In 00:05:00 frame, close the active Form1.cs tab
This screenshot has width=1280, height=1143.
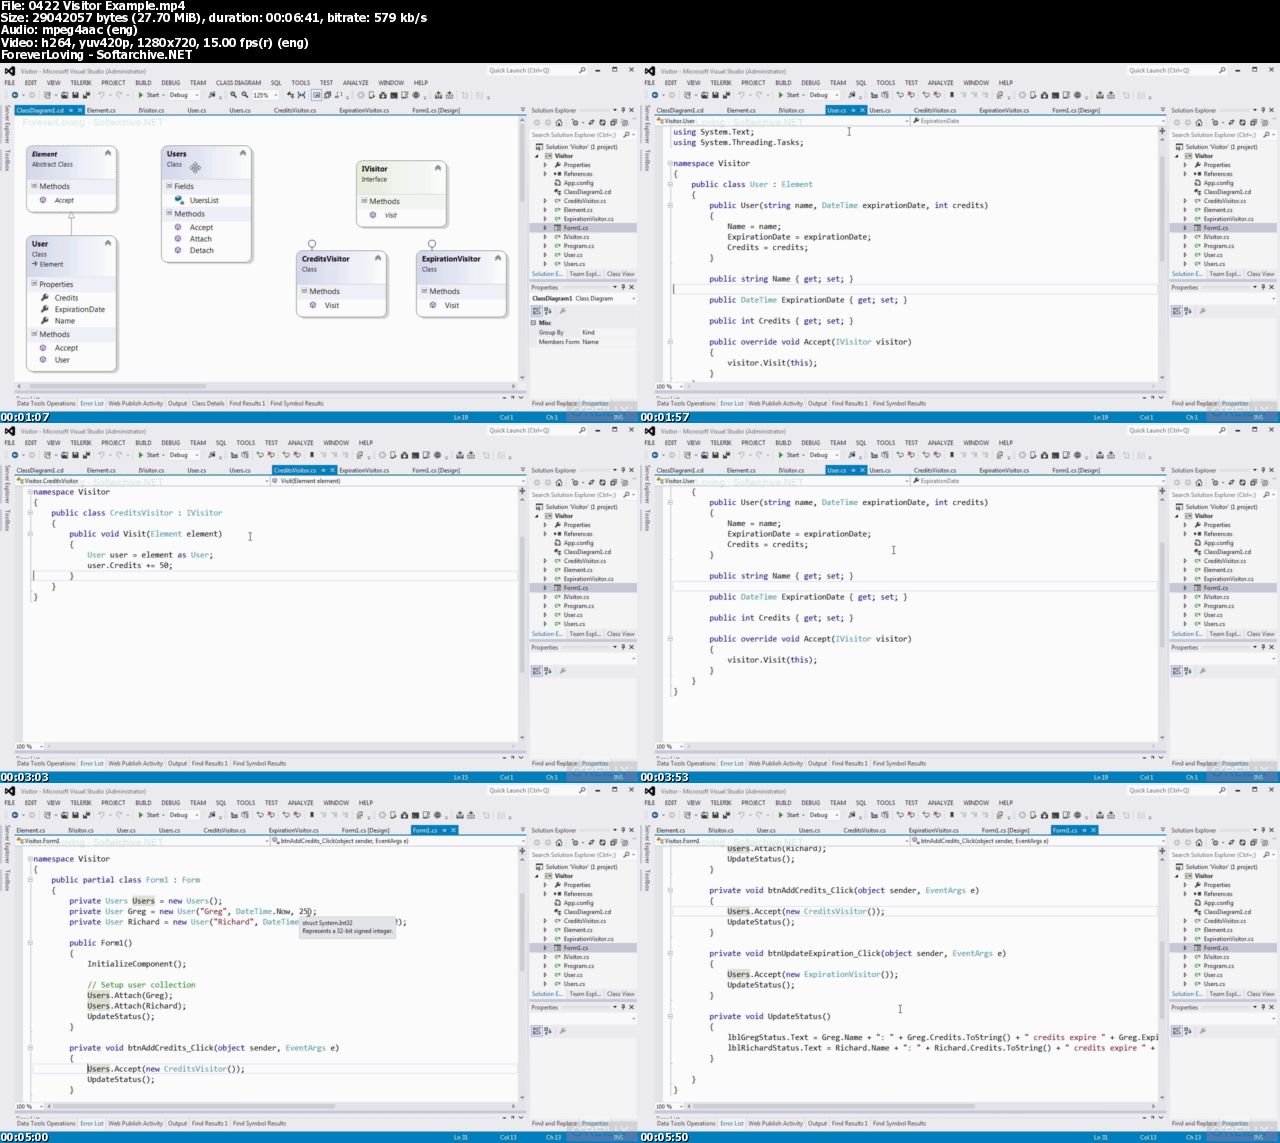point(453,830)
